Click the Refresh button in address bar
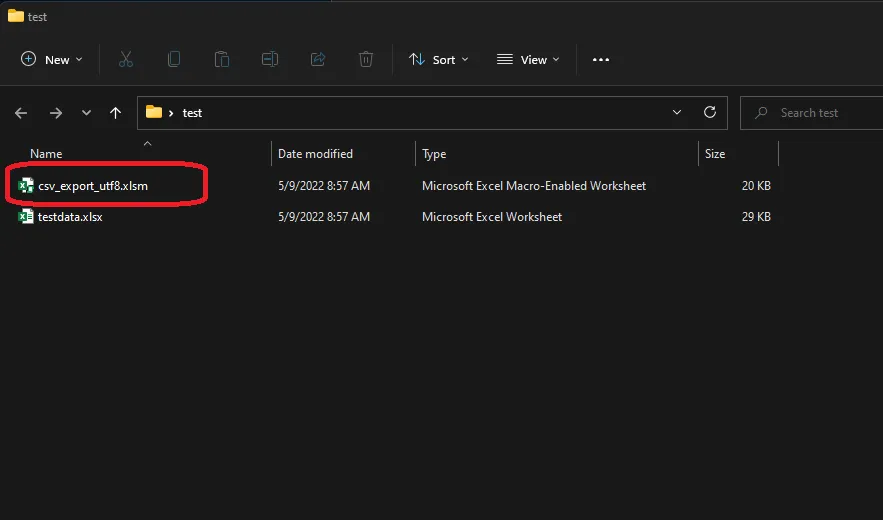The width and height of the screenshot is (883, 520). click(x=710, y=113)
